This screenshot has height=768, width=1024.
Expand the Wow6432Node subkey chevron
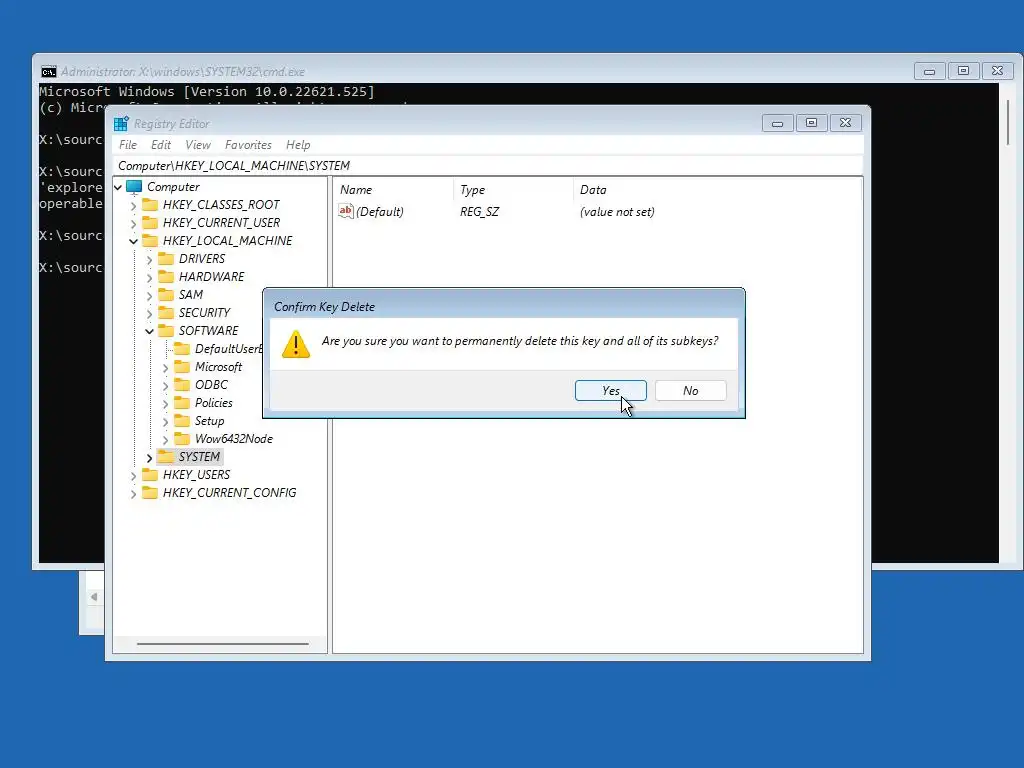165,440
